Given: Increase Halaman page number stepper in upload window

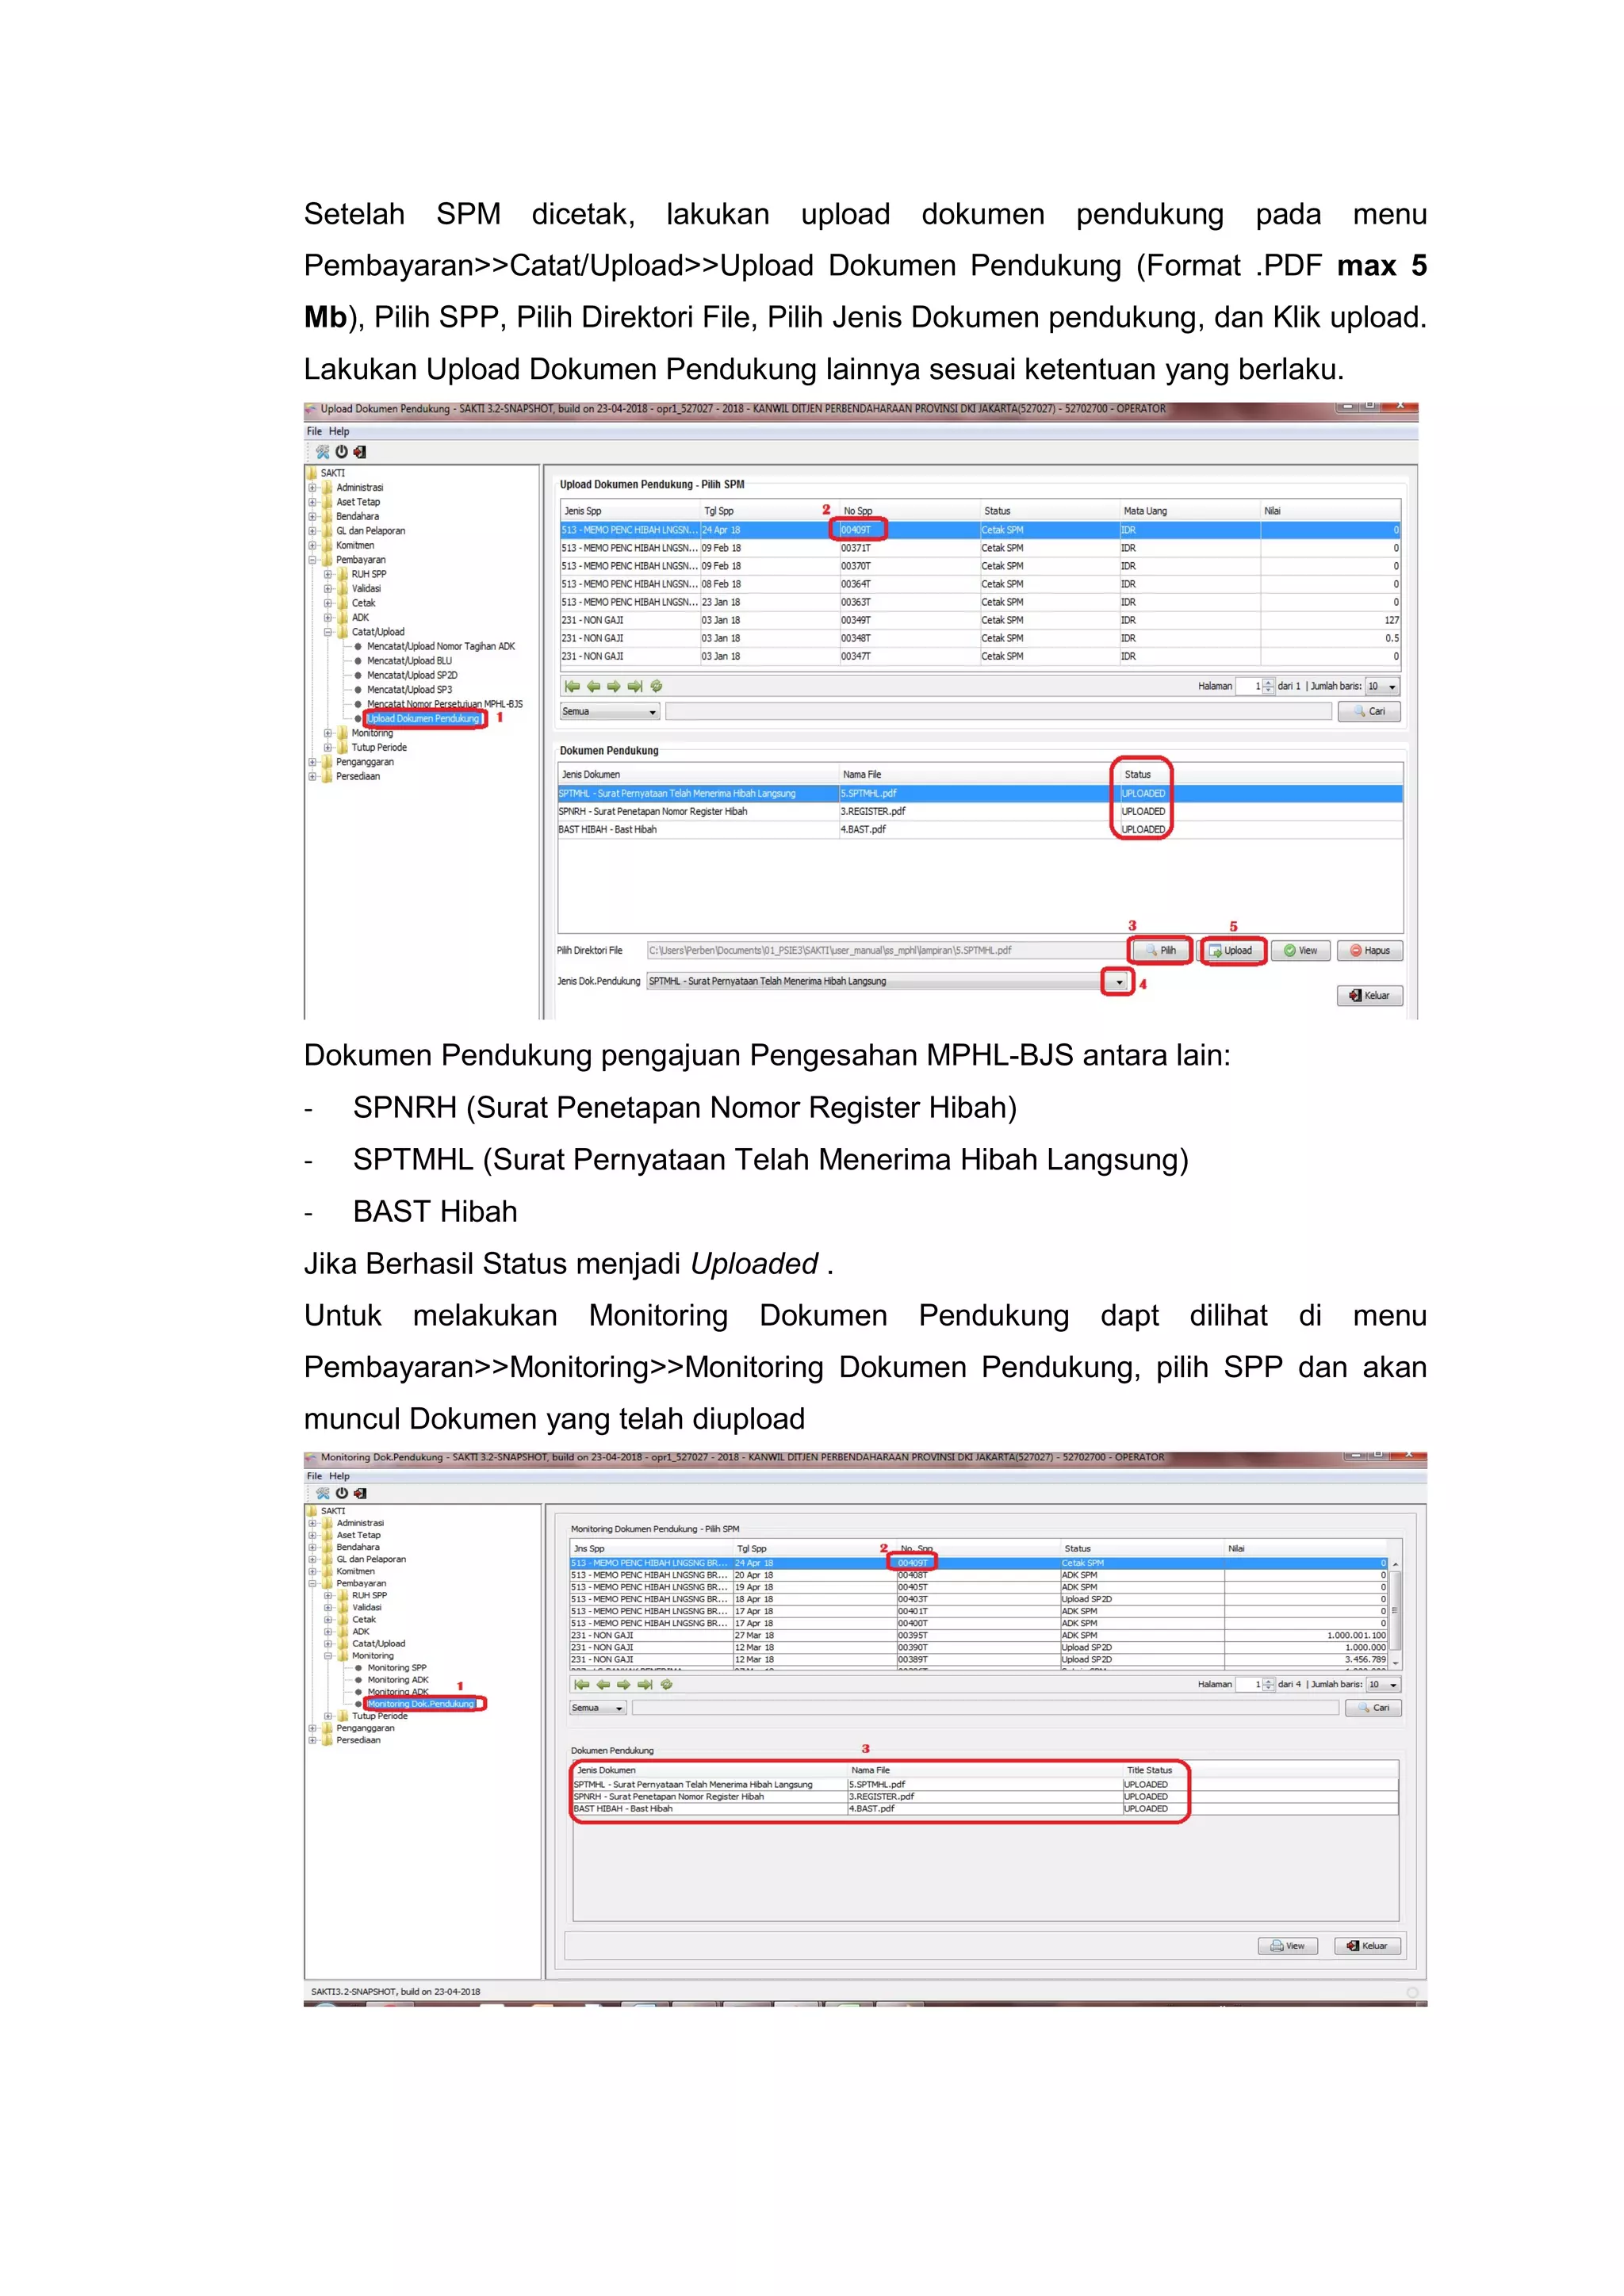Looking at the screenshot, I should pyautogui.click(x=1268, y=683).
